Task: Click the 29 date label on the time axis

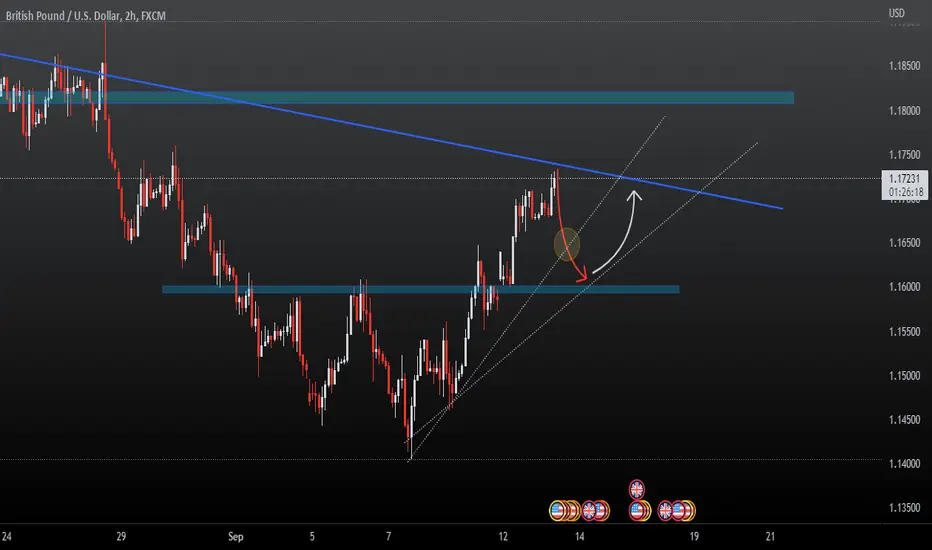Action: (x=121, y=536)
